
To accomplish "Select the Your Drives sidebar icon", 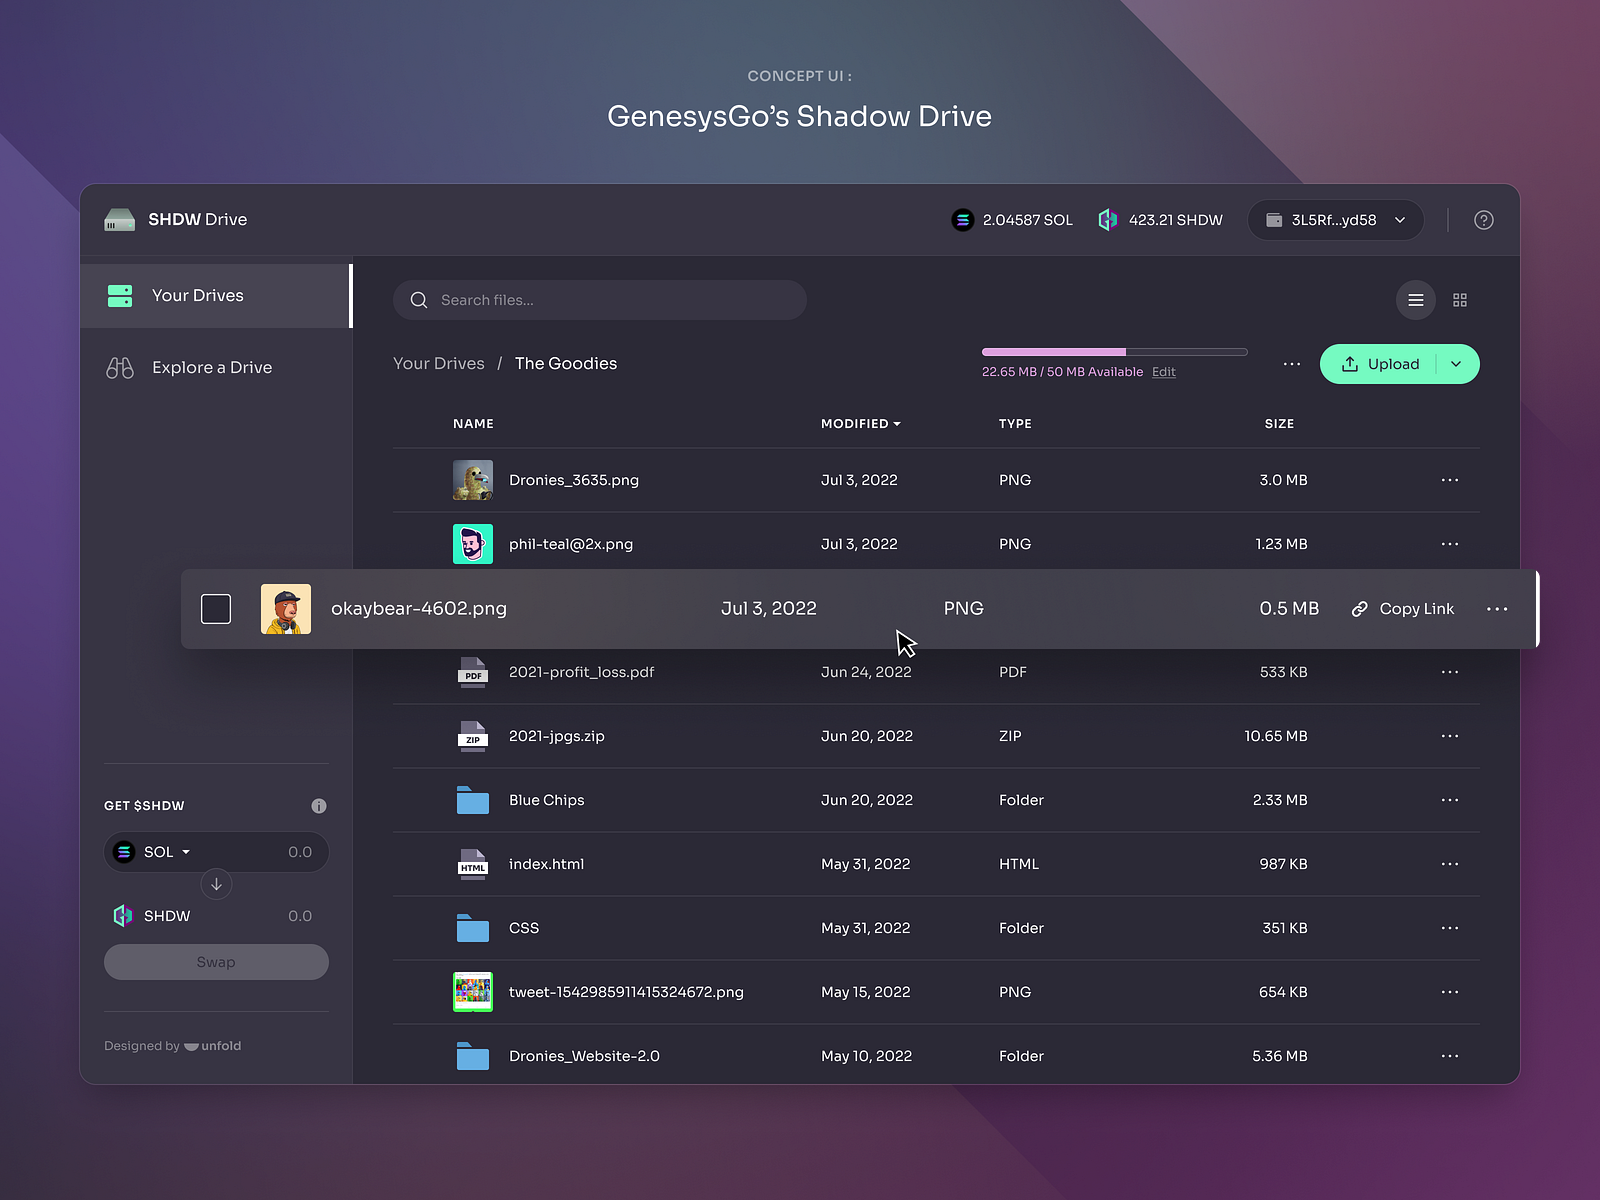I will pos(119,295).
